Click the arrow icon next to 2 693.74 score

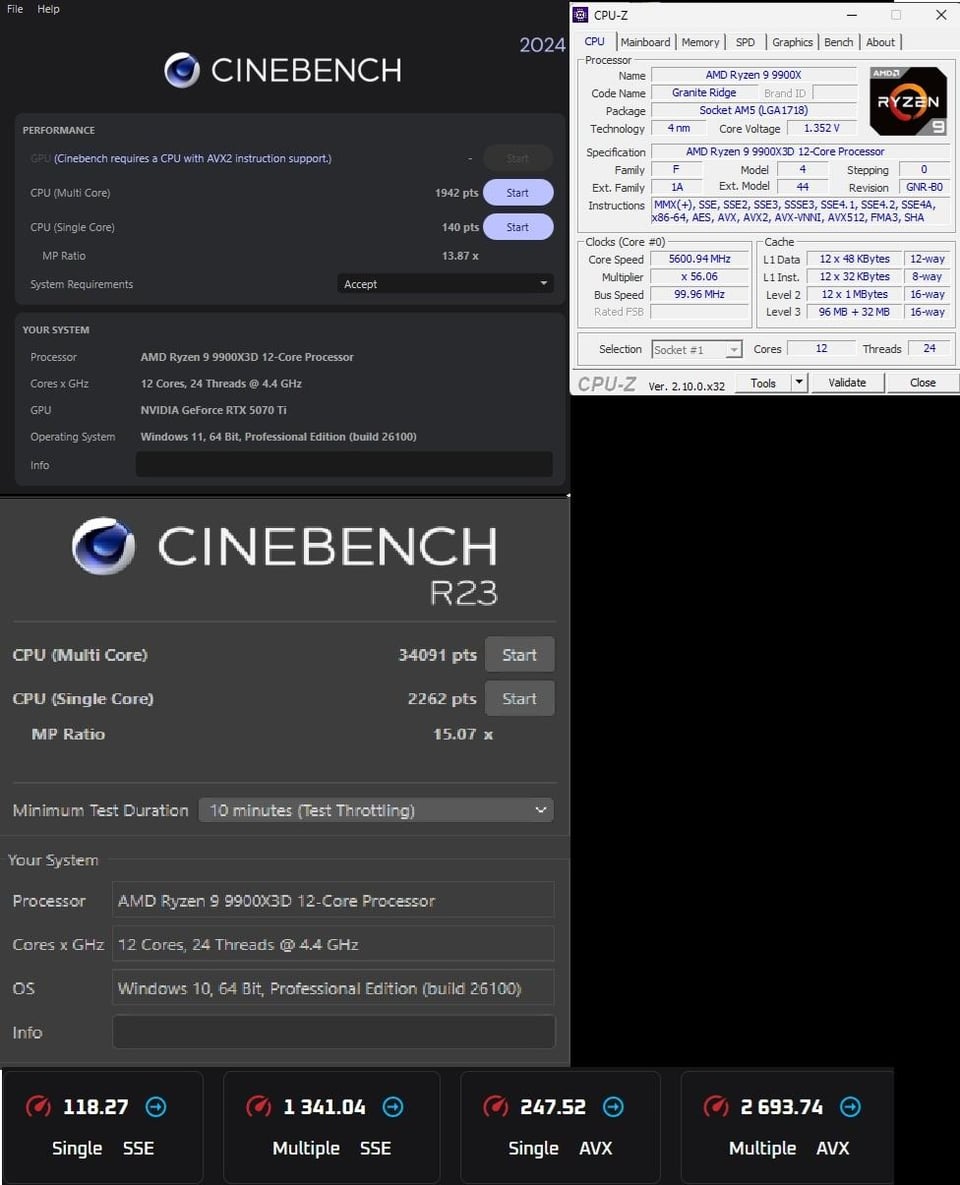click(x=850, y=1106)
